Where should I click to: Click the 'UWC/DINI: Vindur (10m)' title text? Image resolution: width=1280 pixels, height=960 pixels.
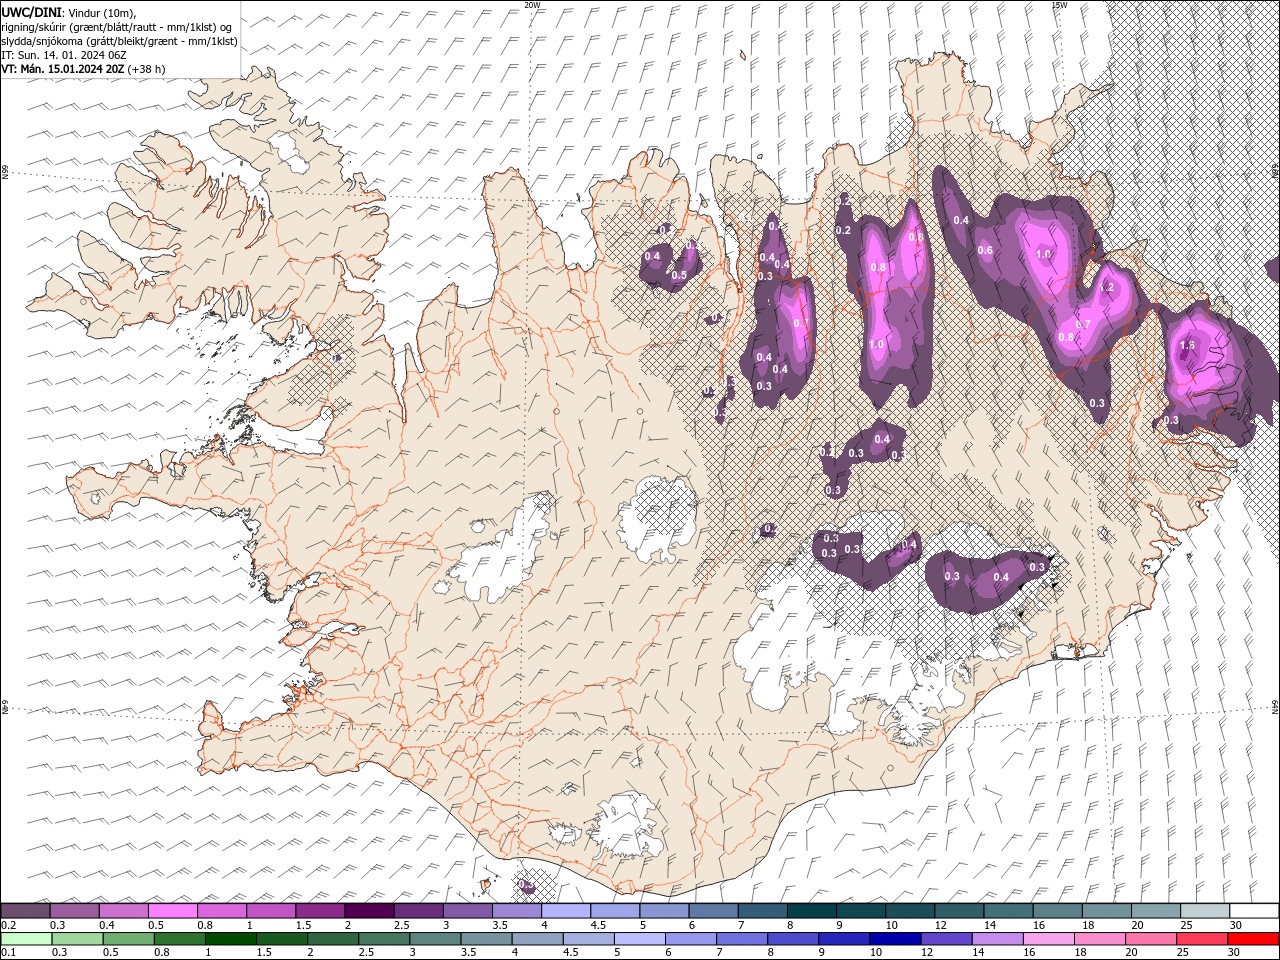point(68,12)
